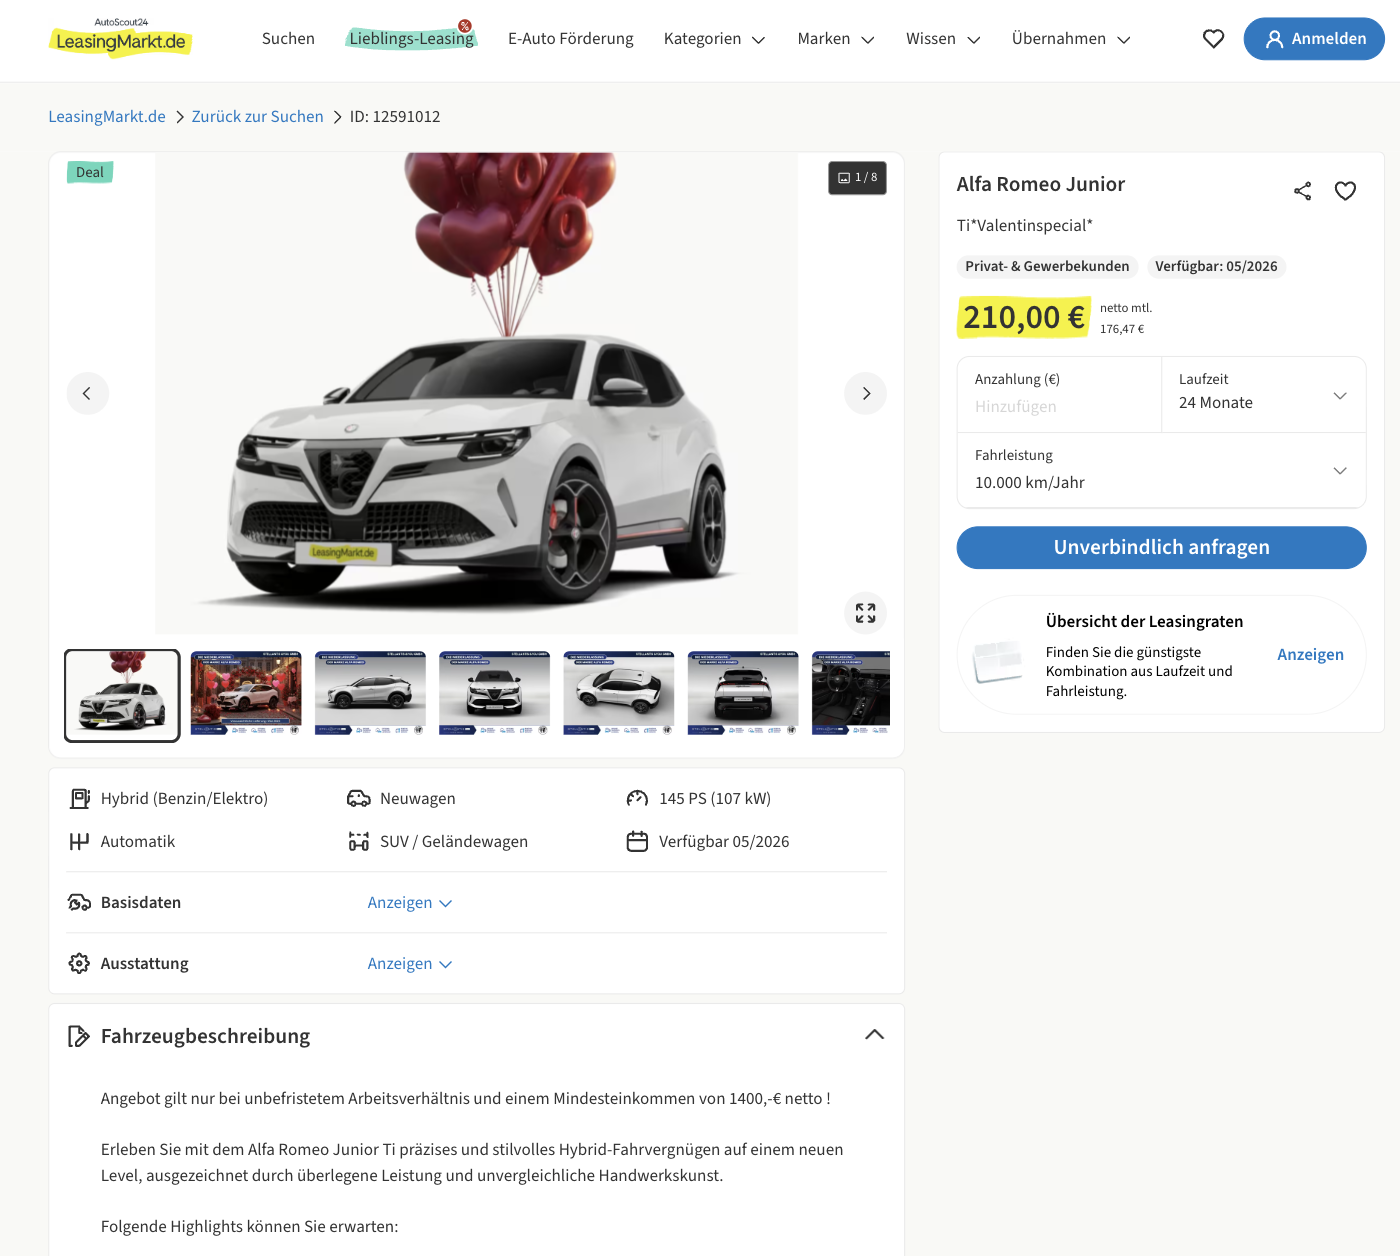This screenshot has width=1400, height=1256.
Task: Expand Ausstattung via Anzeigen
Action: (409, 964)
